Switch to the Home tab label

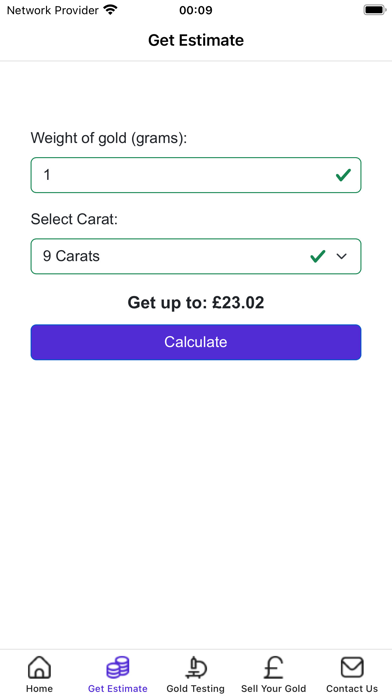39,688
